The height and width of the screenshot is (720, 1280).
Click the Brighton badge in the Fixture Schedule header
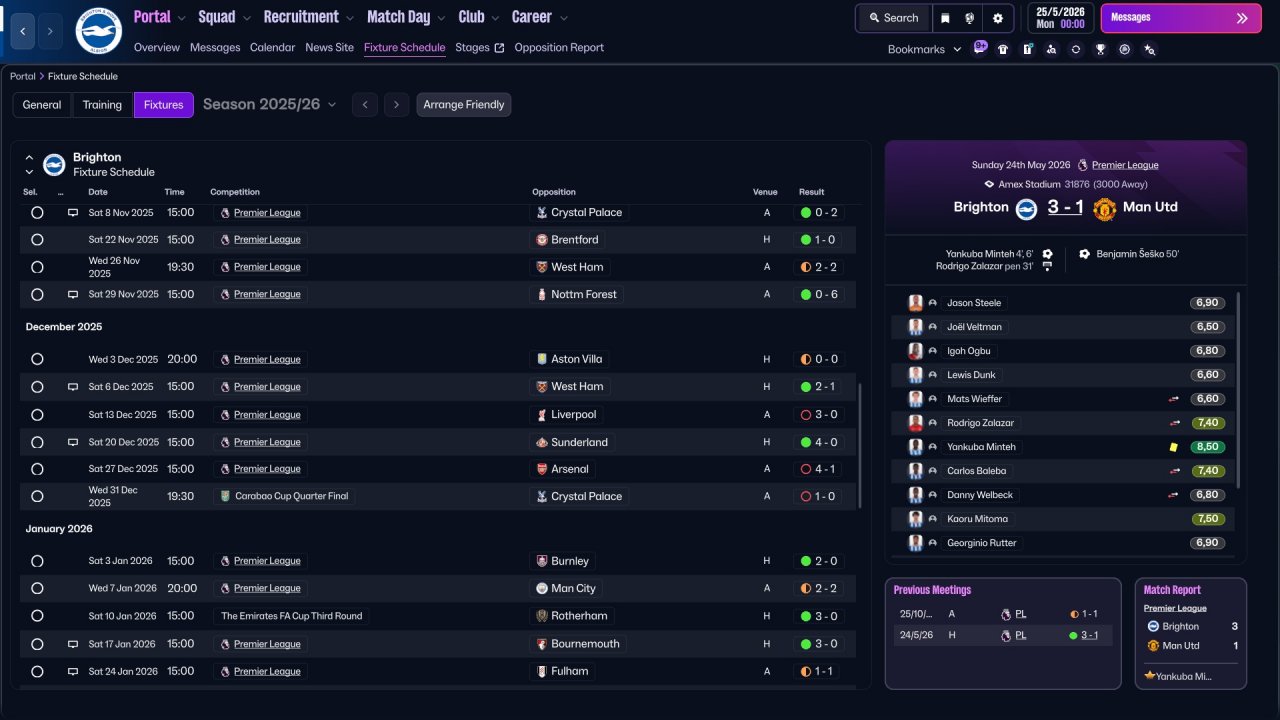coord(54,164)
